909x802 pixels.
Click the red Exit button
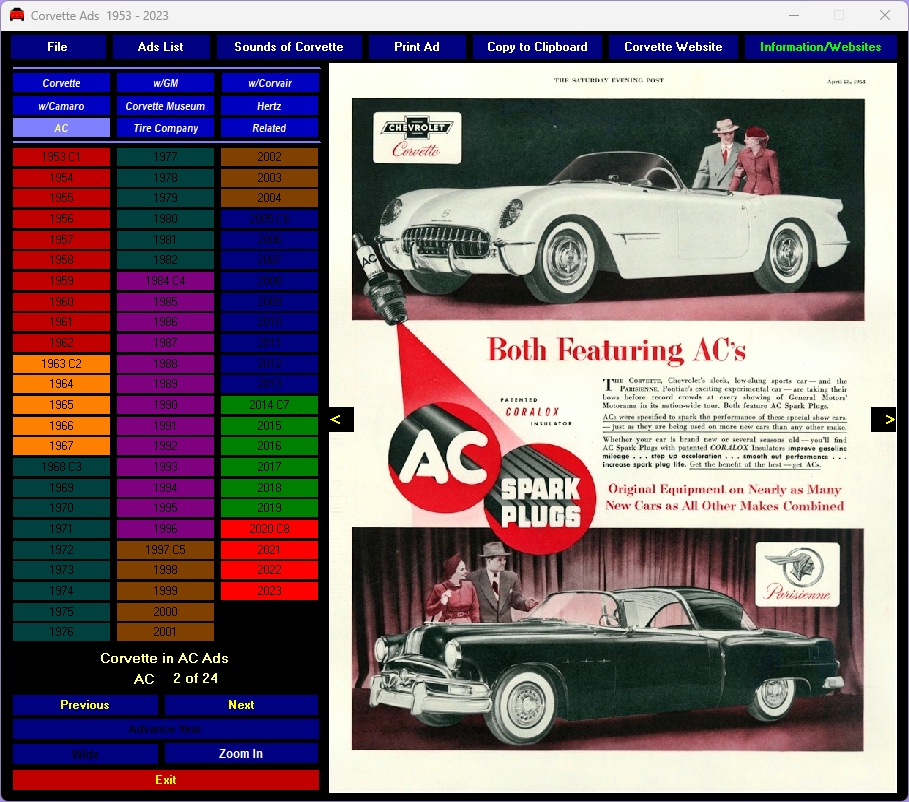[166, 780]
